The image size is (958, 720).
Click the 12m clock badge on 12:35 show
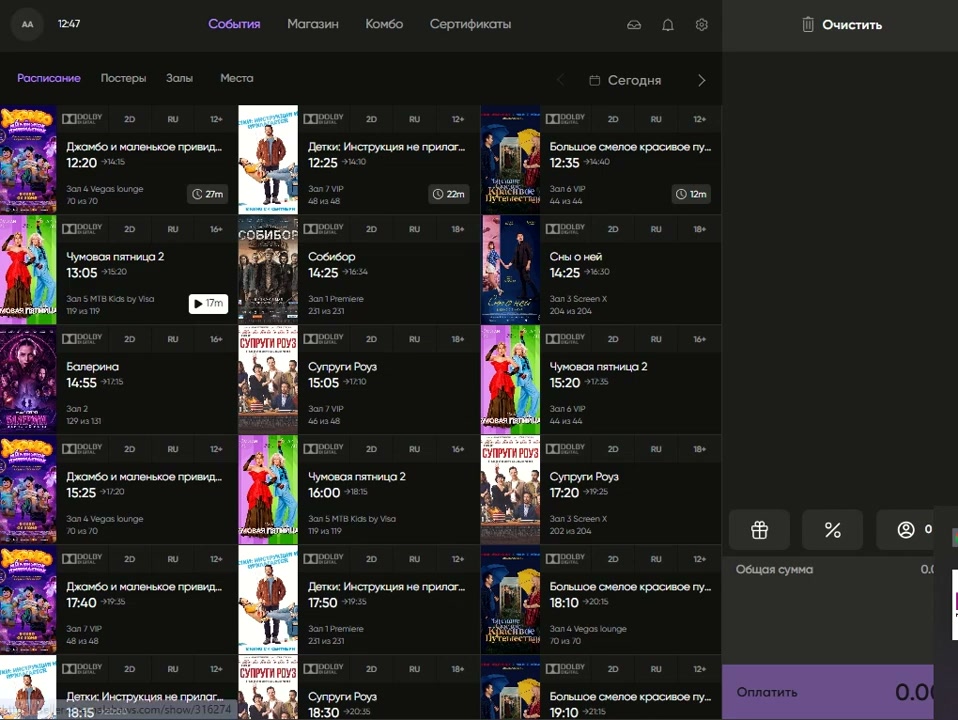tap(691, 194)
